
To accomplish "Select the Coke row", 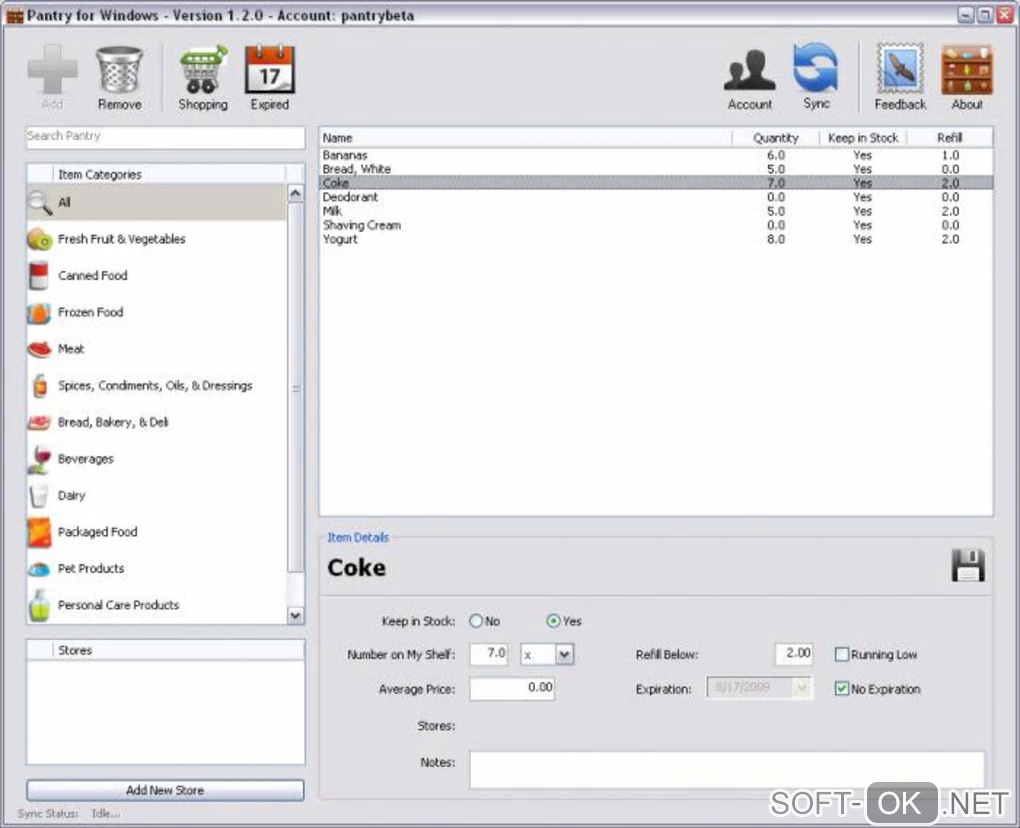I will tap(656, 183).
